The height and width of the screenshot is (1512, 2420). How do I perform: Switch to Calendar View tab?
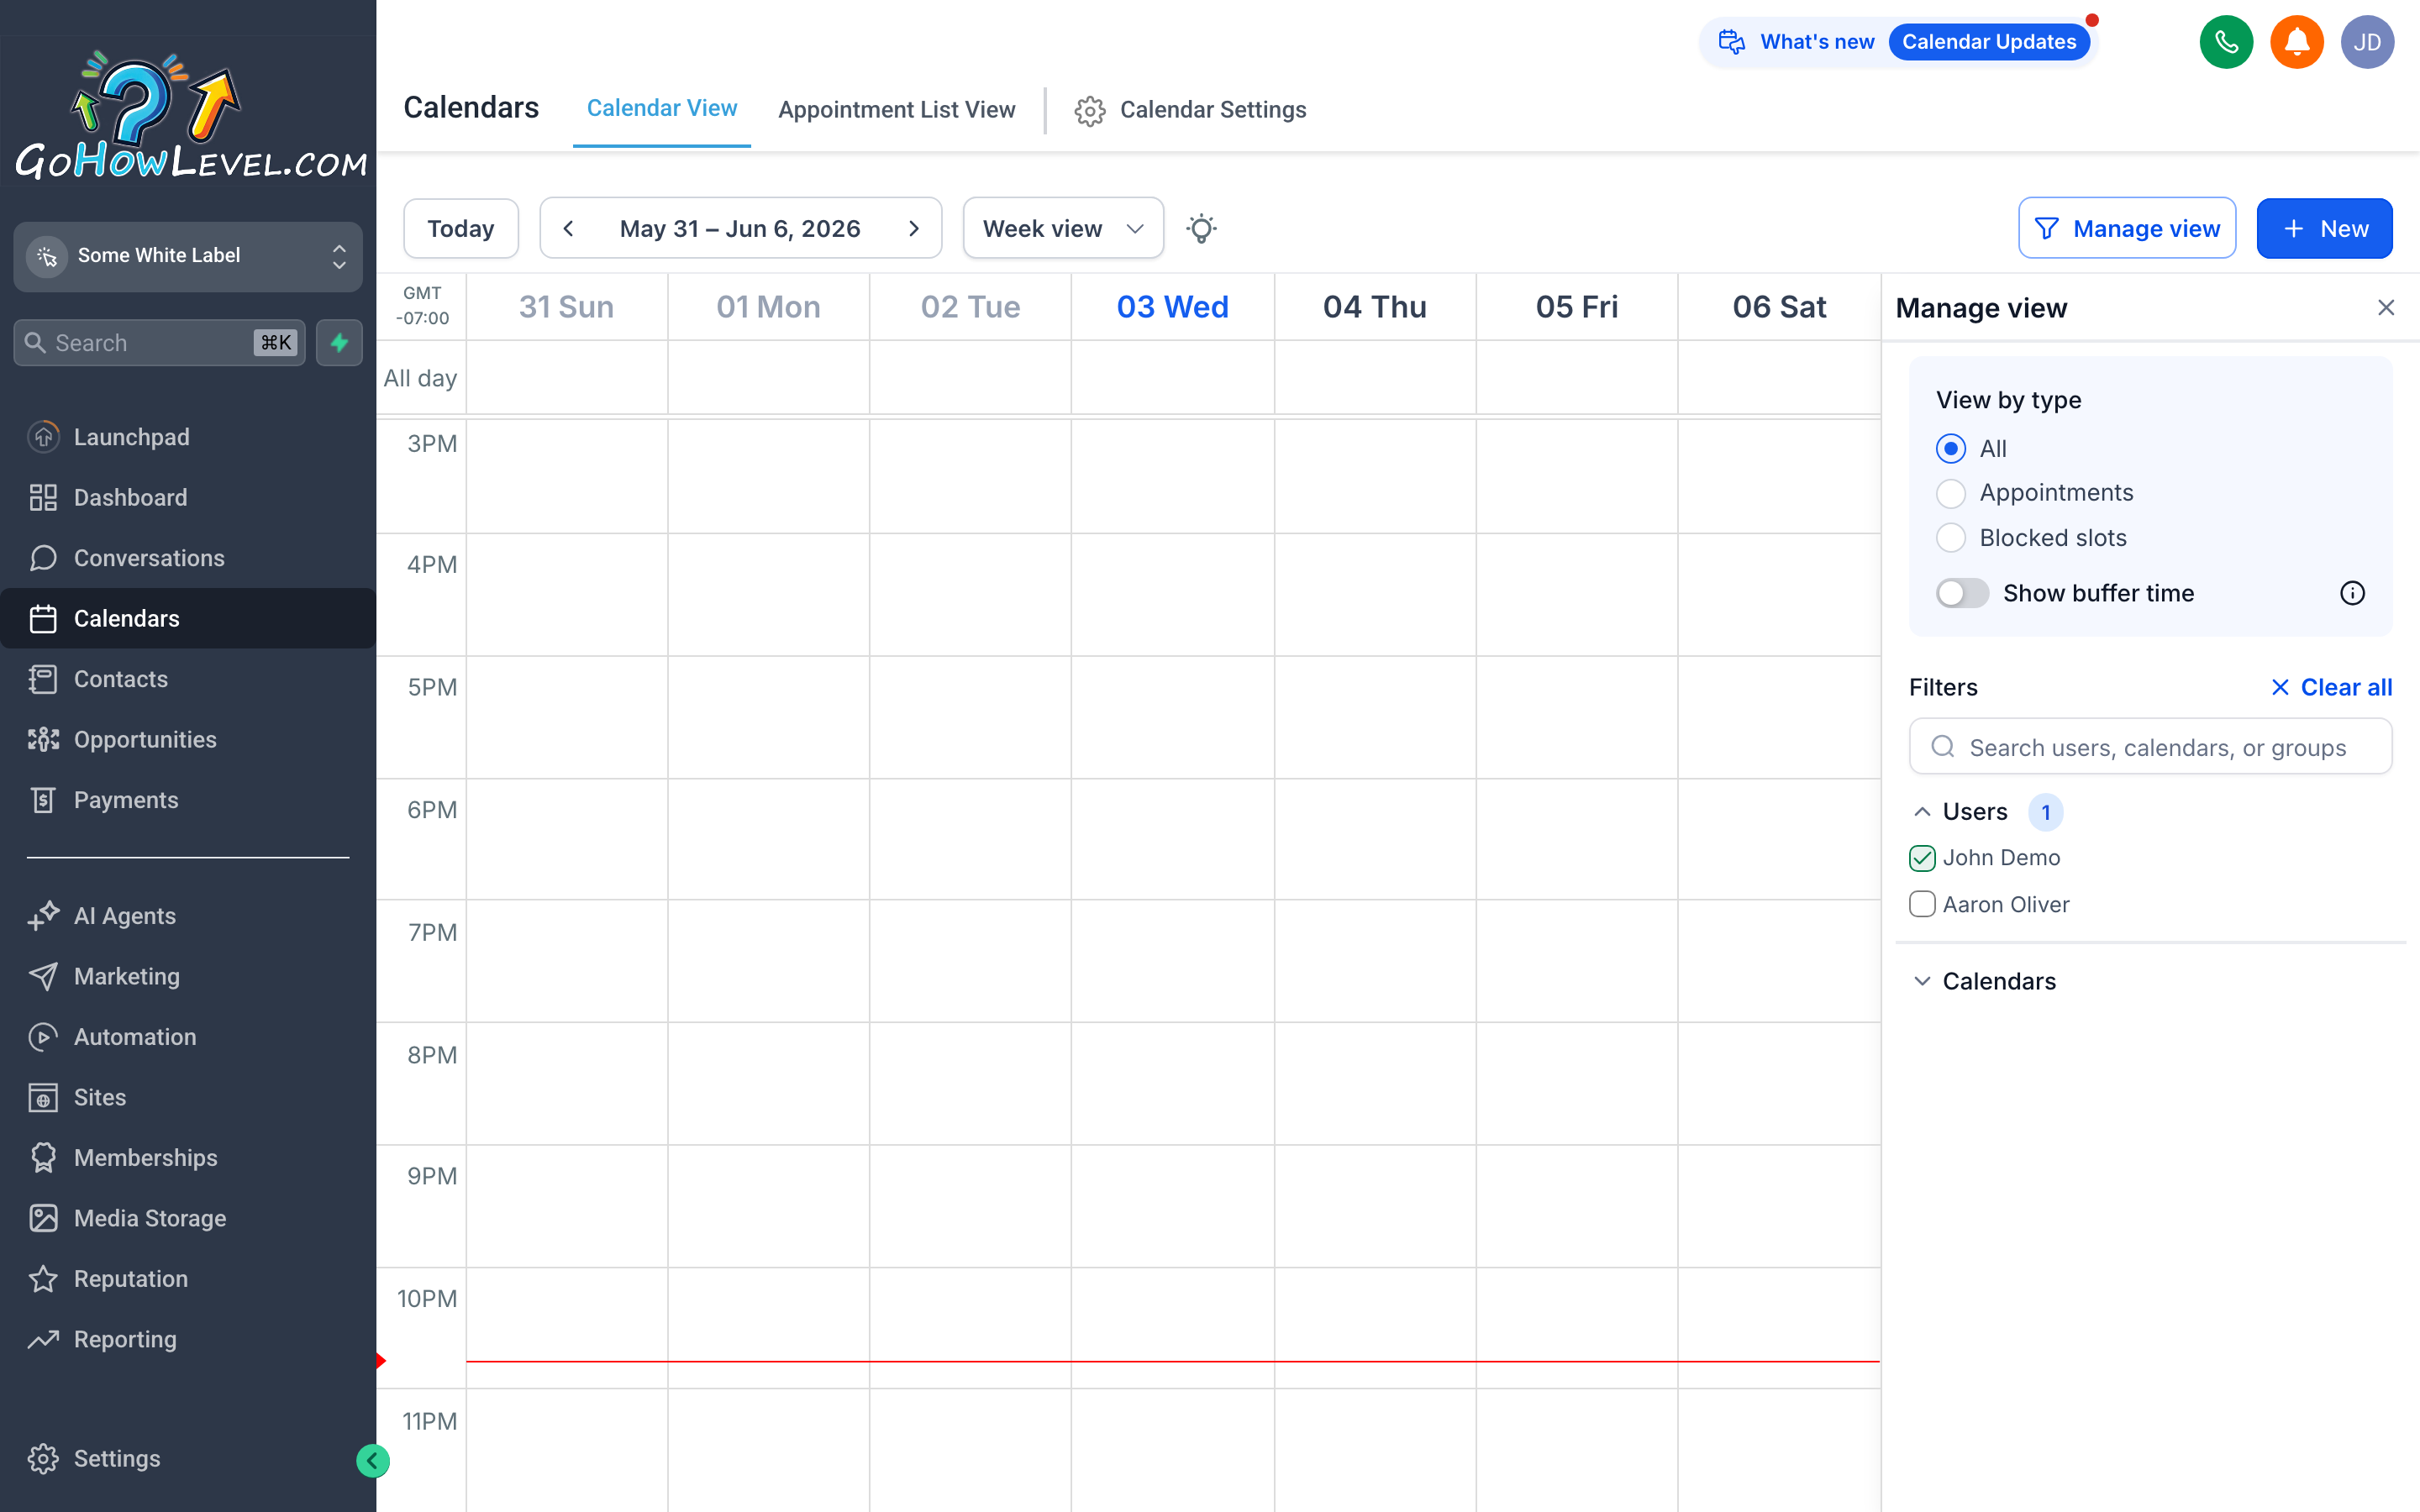click(662, 108)
